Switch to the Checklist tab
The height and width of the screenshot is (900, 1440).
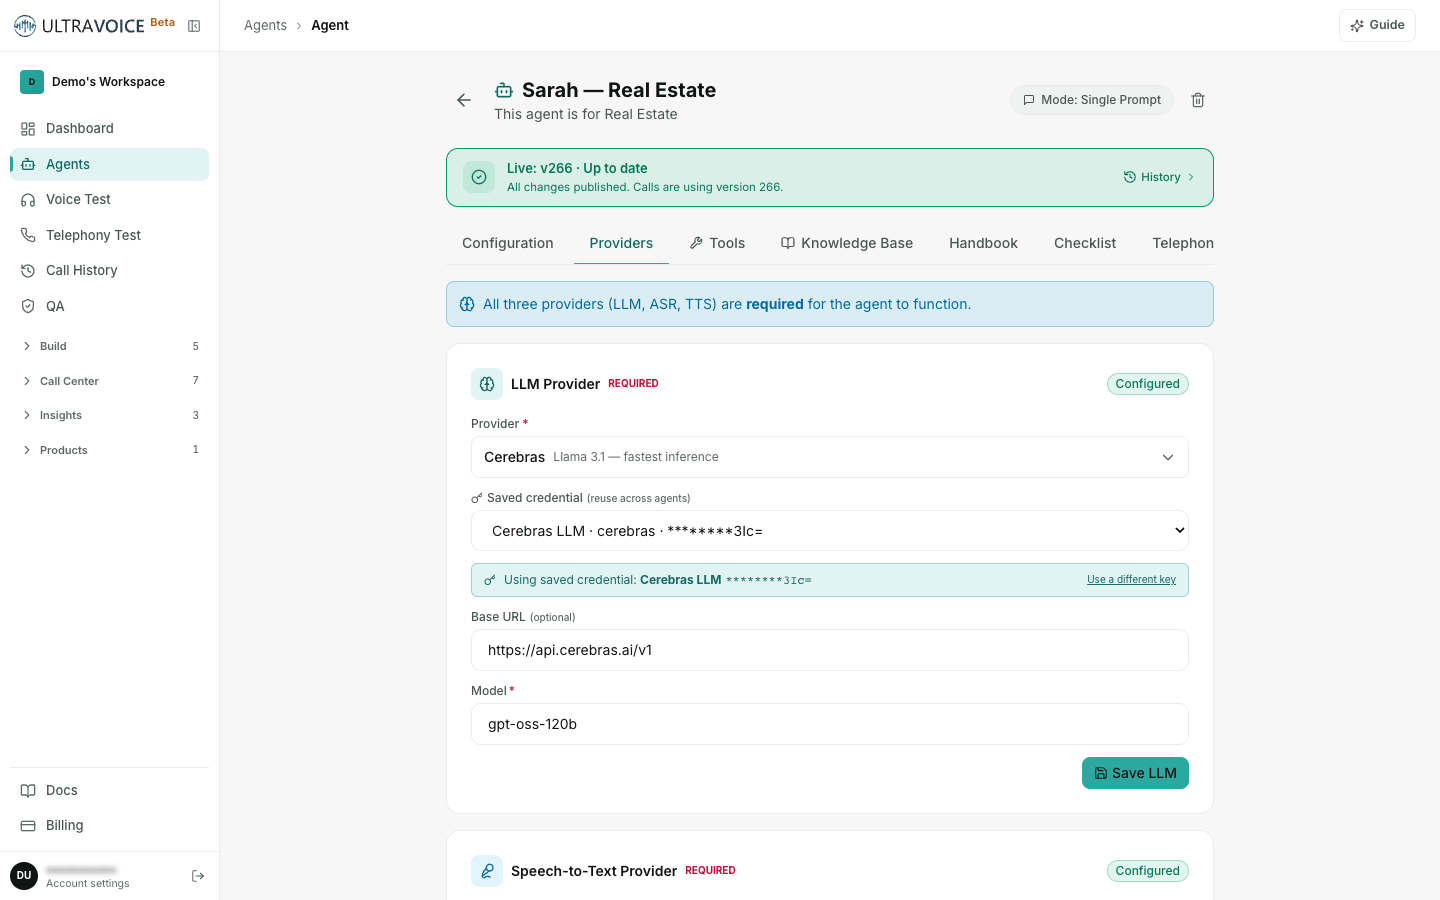click(1085, 243)
